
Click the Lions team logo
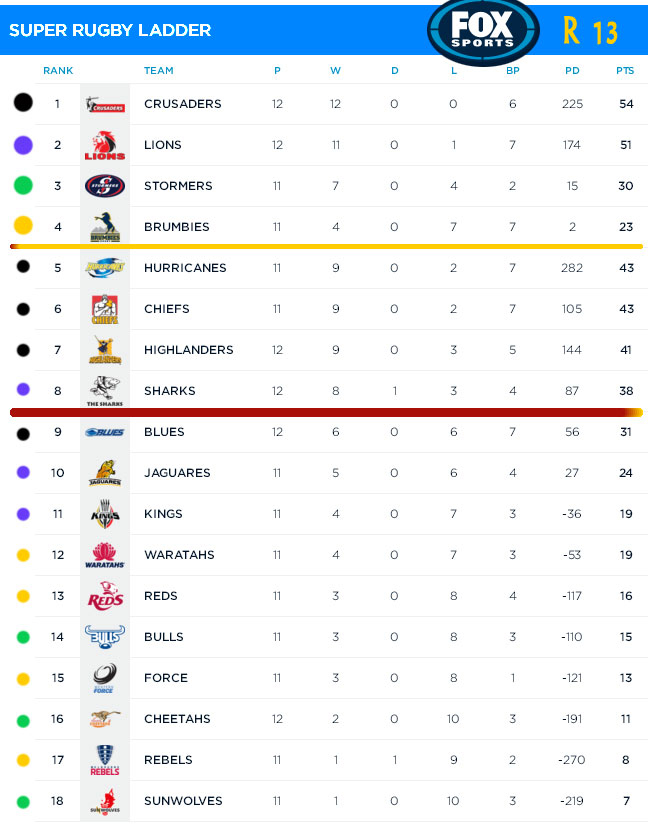105,145
